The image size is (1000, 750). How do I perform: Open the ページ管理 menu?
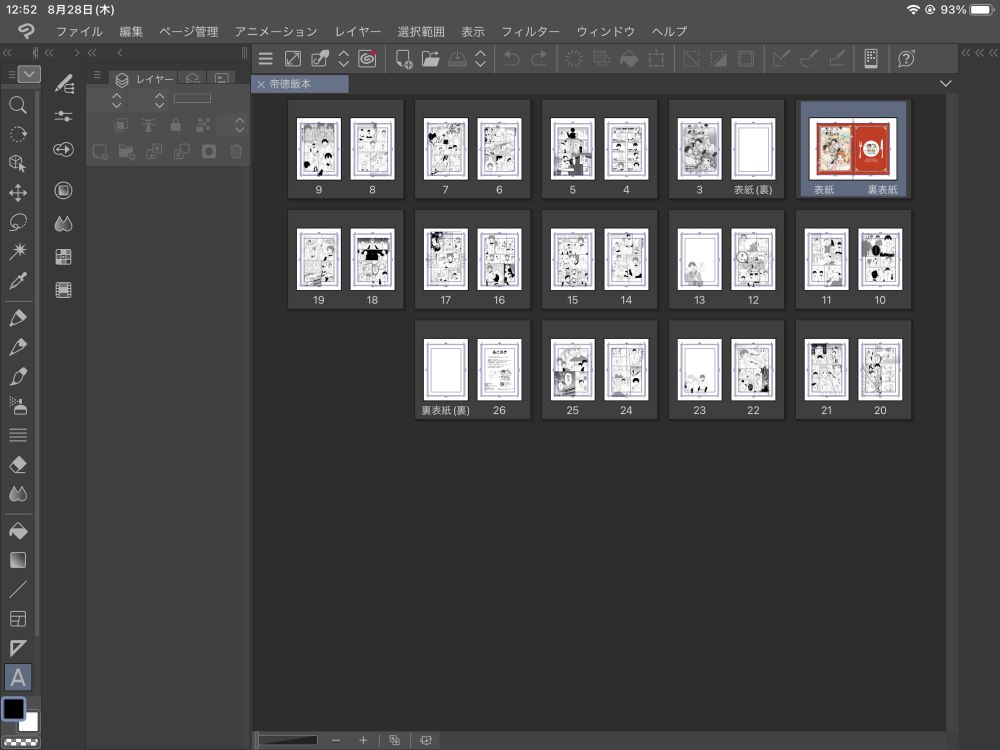click(x=189, y=31)
